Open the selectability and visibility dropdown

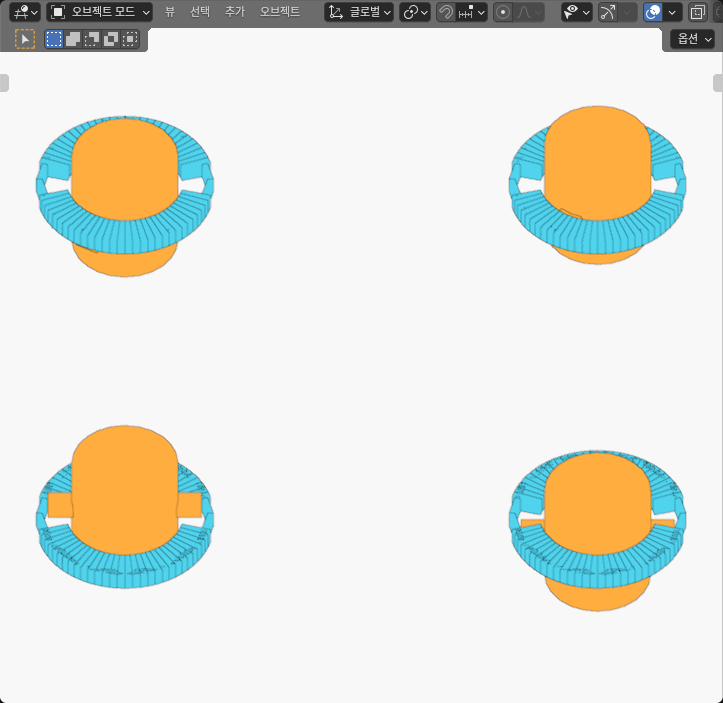[x=577, y=12]
